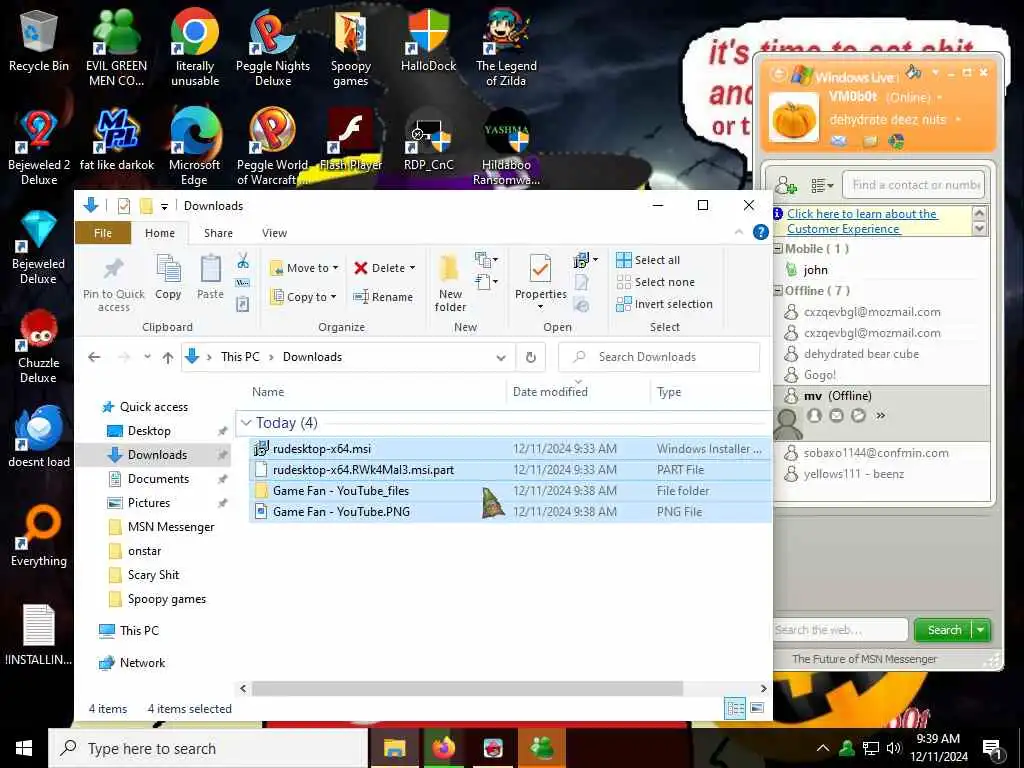Click the Select all button in ribbon

pyautogui.click(x=648, y=260)
